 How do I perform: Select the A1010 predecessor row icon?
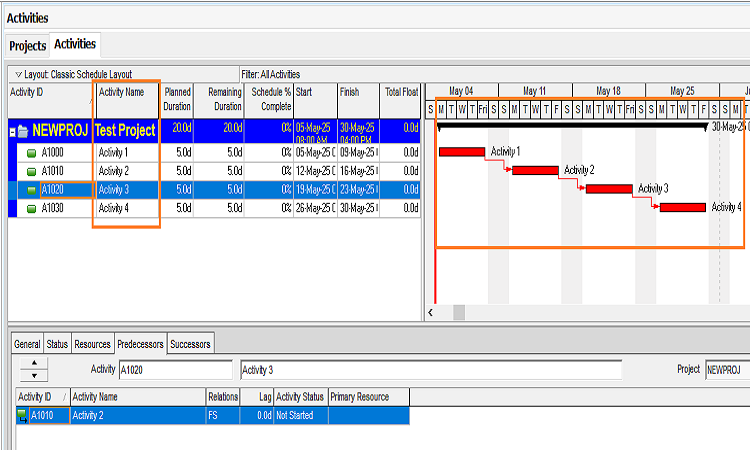(x=23, y=415)
